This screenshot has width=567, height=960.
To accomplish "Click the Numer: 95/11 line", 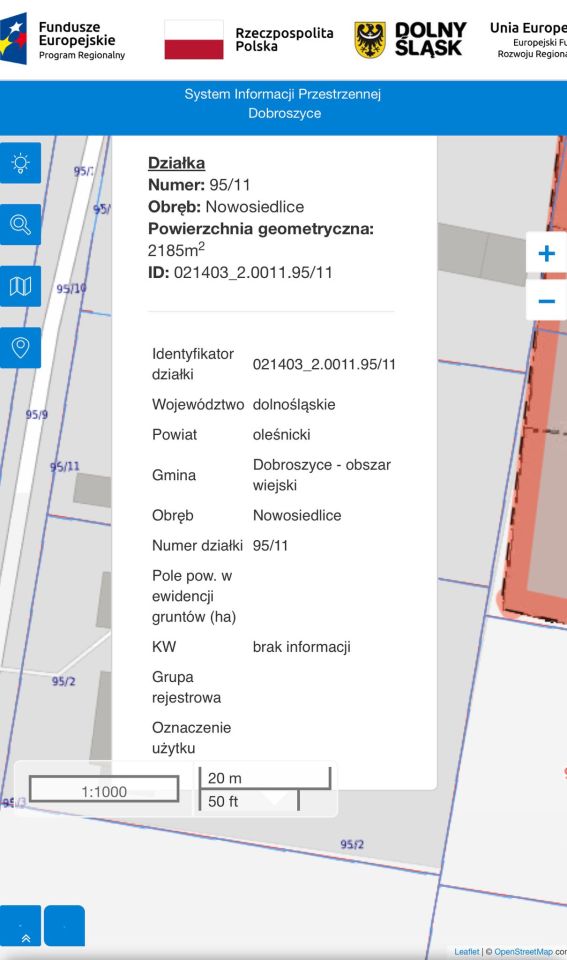I will 199,185.
